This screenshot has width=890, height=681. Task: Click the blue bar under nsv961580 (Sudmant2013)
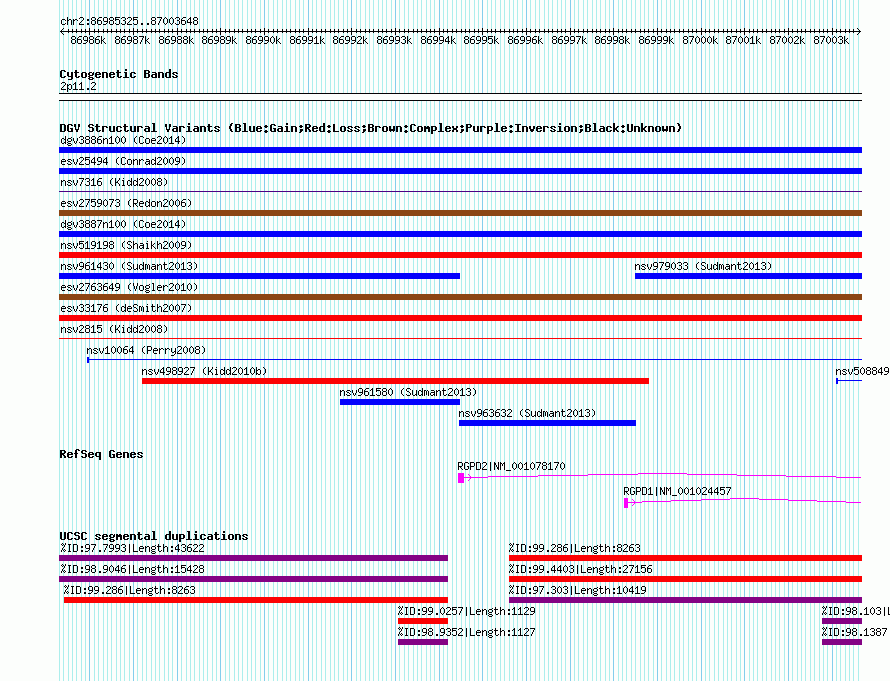(400, 402)
